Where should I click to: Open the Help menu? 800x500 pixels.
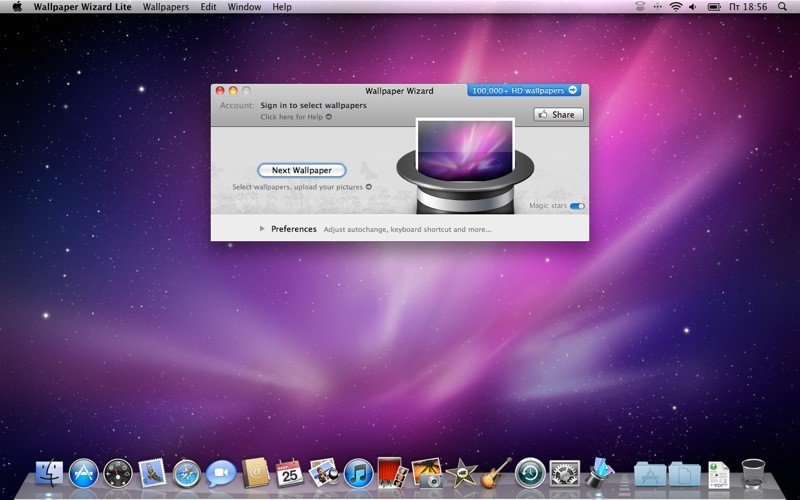click(282, 7)
